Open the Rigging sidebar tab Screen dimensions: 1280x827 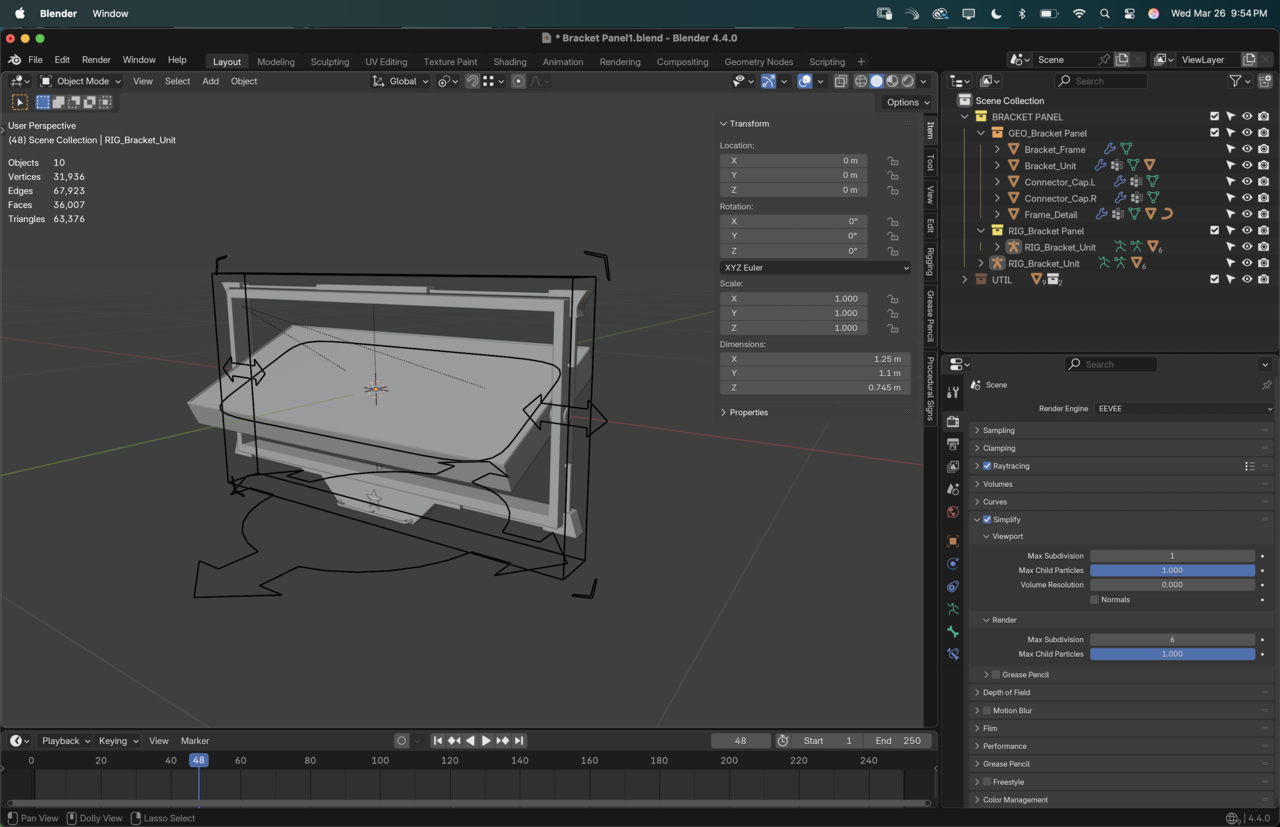click(931, 261)
